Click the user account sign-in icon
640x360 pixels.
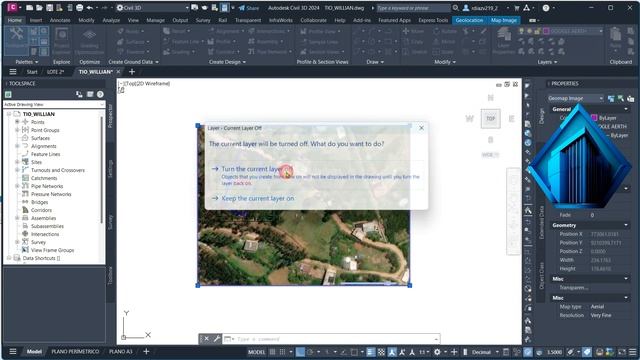tap(466, 8)
